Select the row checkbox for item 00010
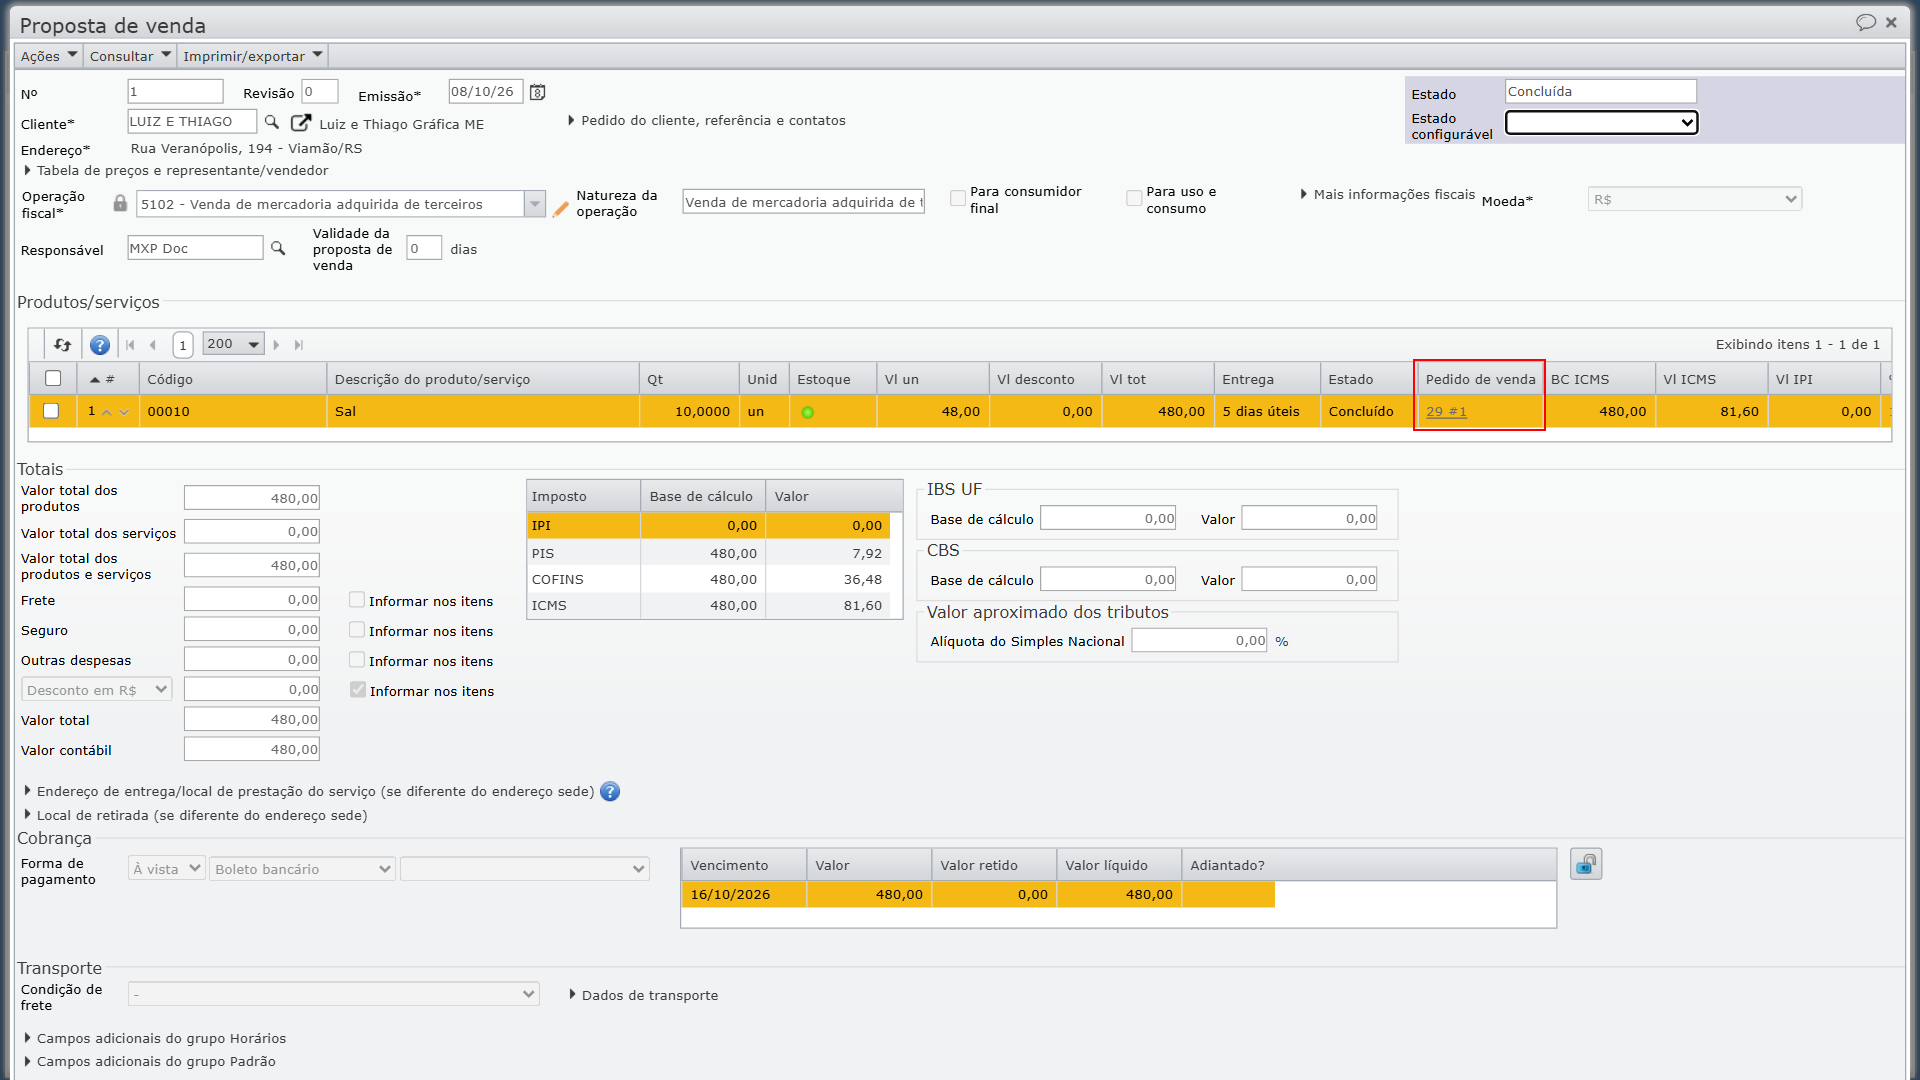1920x1080 pixels. click(52, 411)
